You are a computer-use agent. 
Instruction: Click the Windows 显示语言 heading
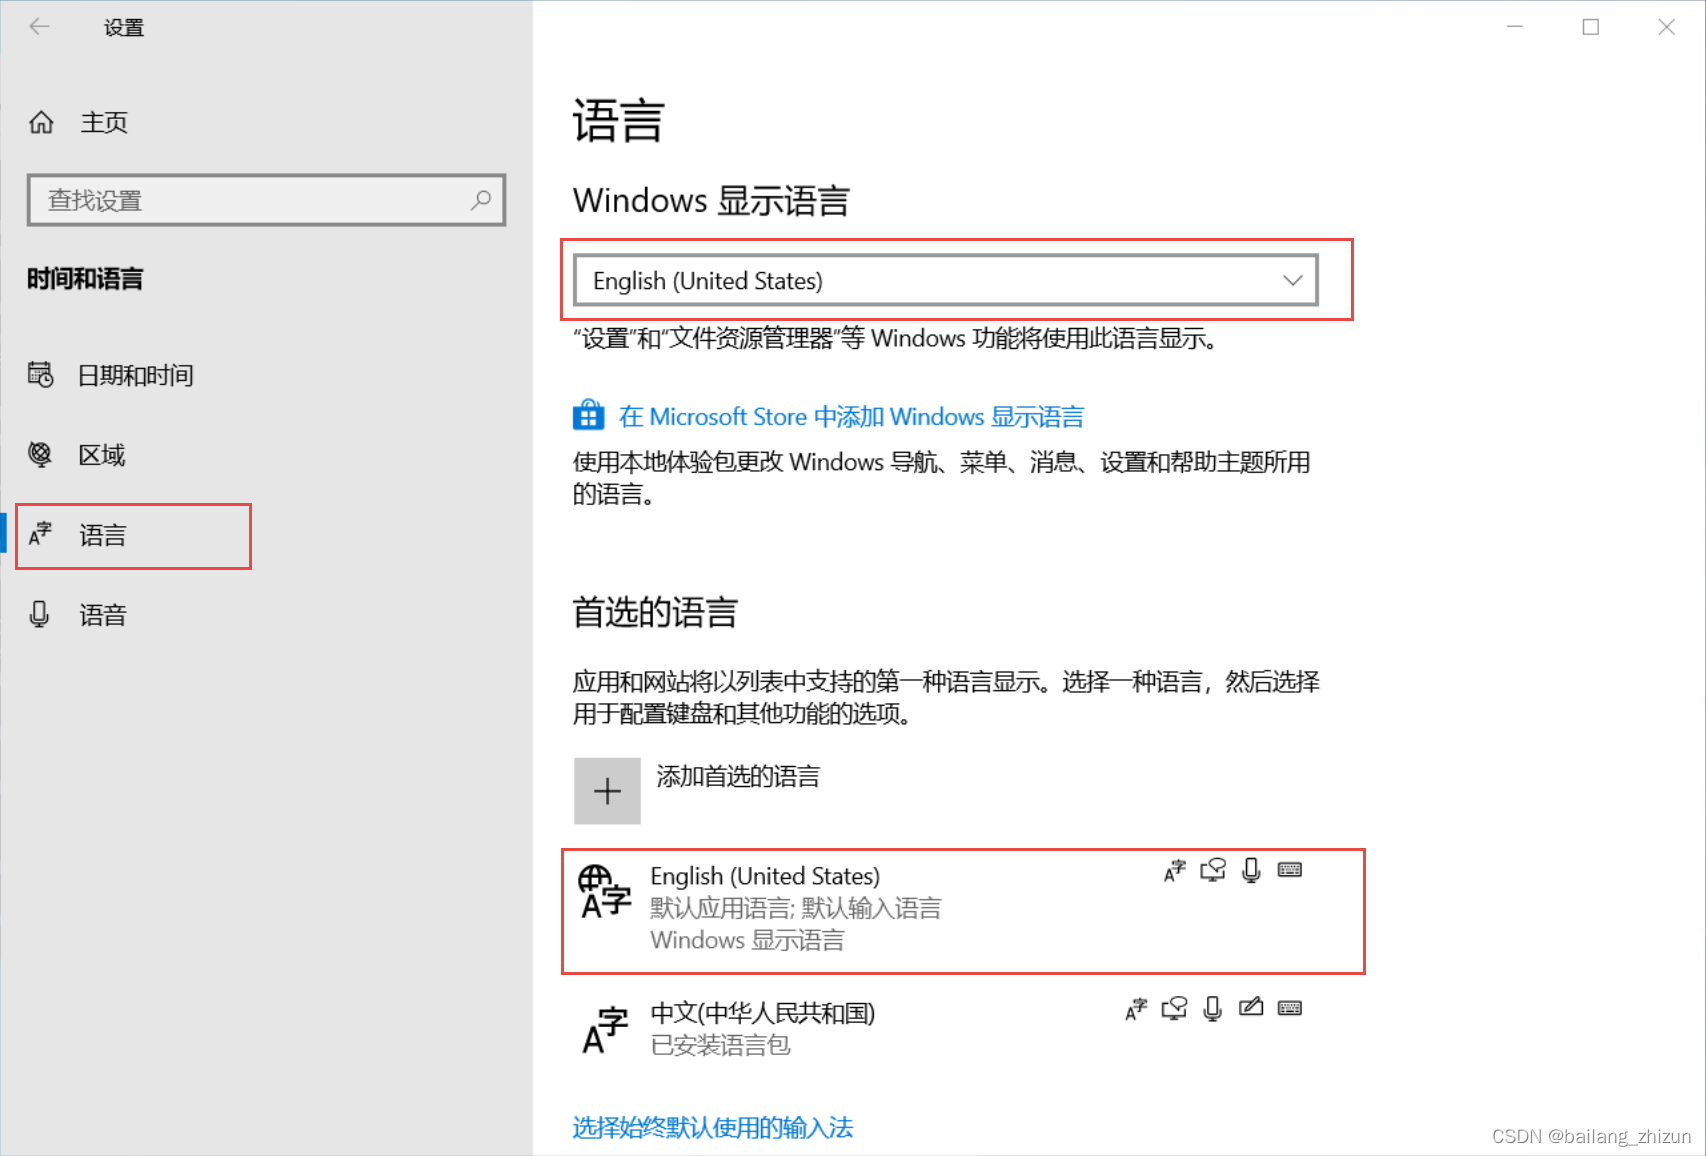pyautogui.click(x=711, y=201)
